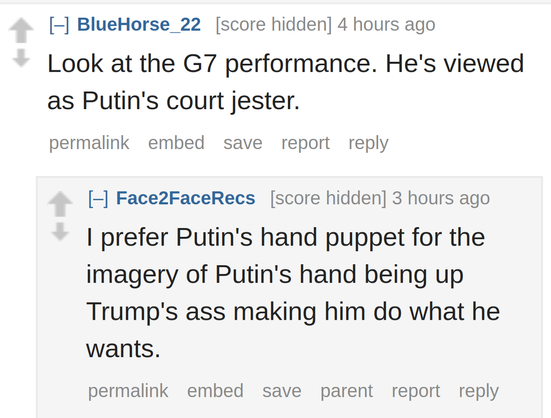Report BlueHorse_22's comment

click(x=305, y=143)
